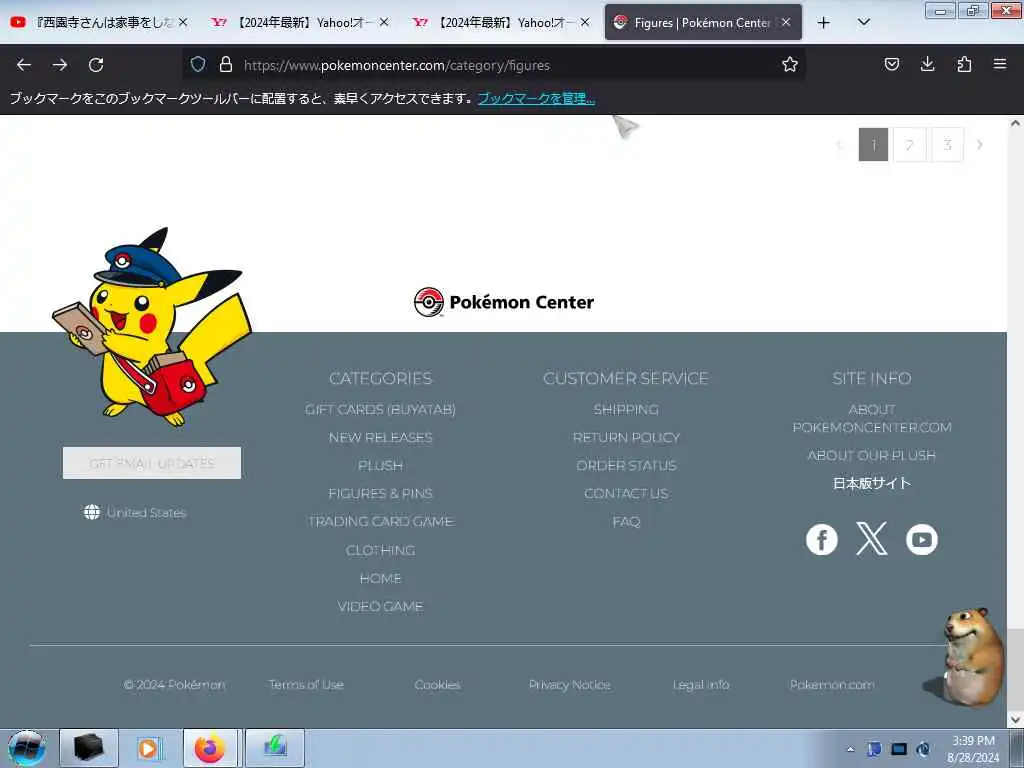Close the Figures Pokémon Center tab
Viewport: 1024px width, 768px height.
(x=786, y=23)
